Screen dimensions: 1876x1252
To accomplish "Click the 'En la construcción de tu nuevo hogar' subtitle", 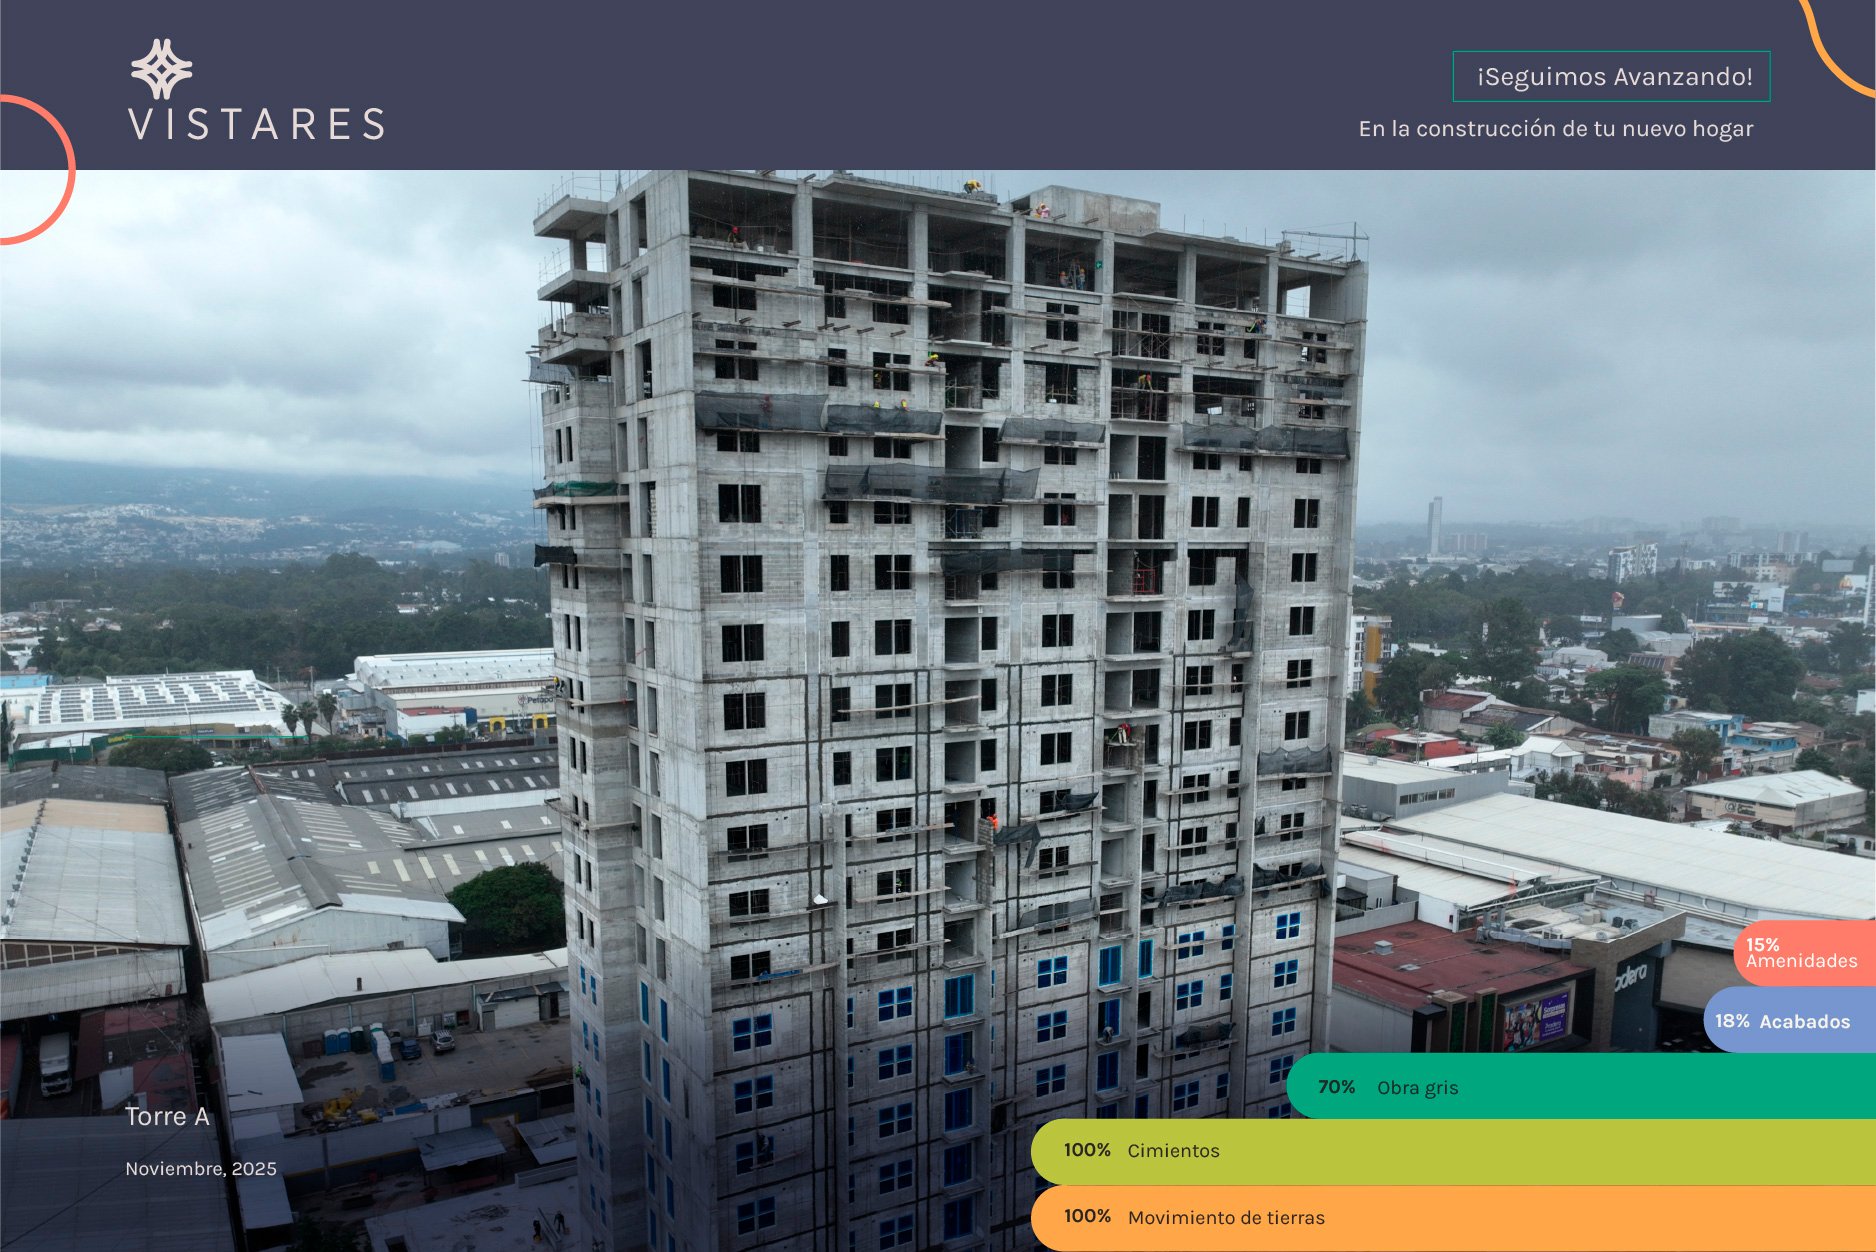I will pos(1555,129).
